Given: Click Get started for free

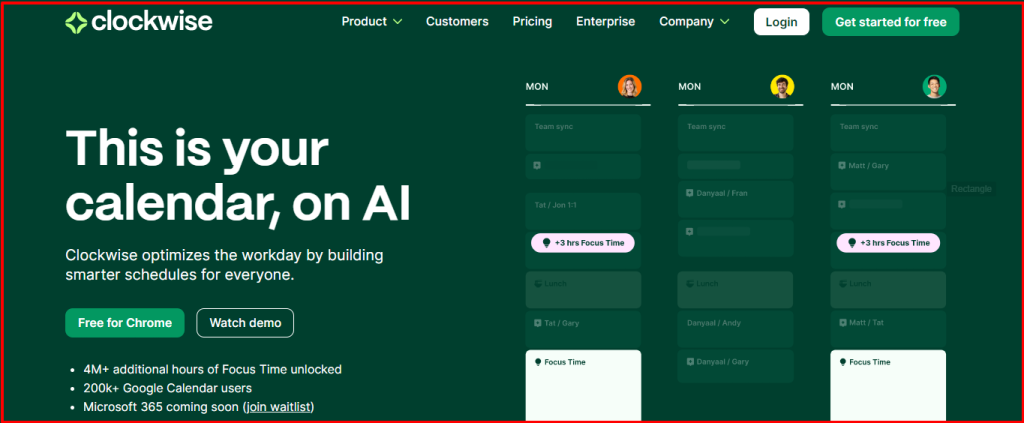Looking at the screenshot, I should (x=890, y=22).
